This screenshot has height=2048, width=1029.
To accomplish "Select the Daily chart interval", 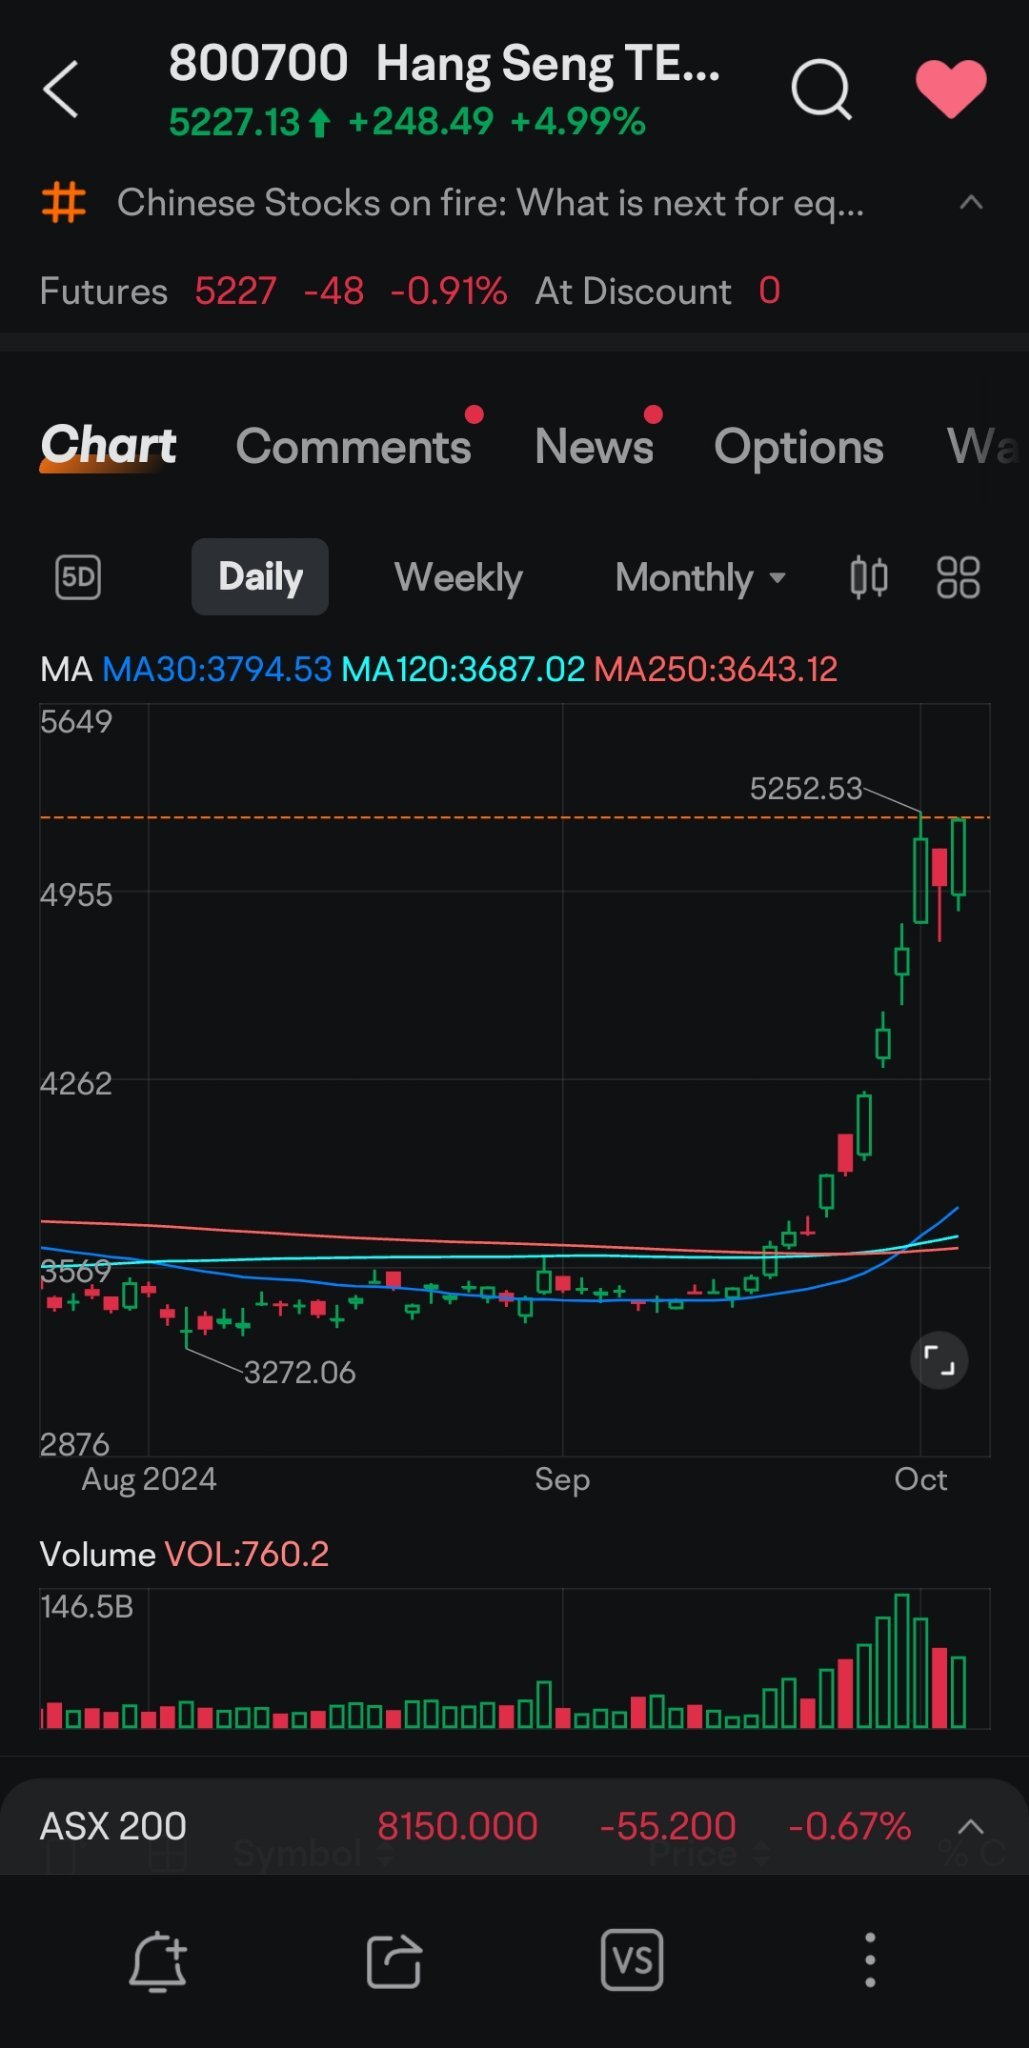I will point(260,577).
